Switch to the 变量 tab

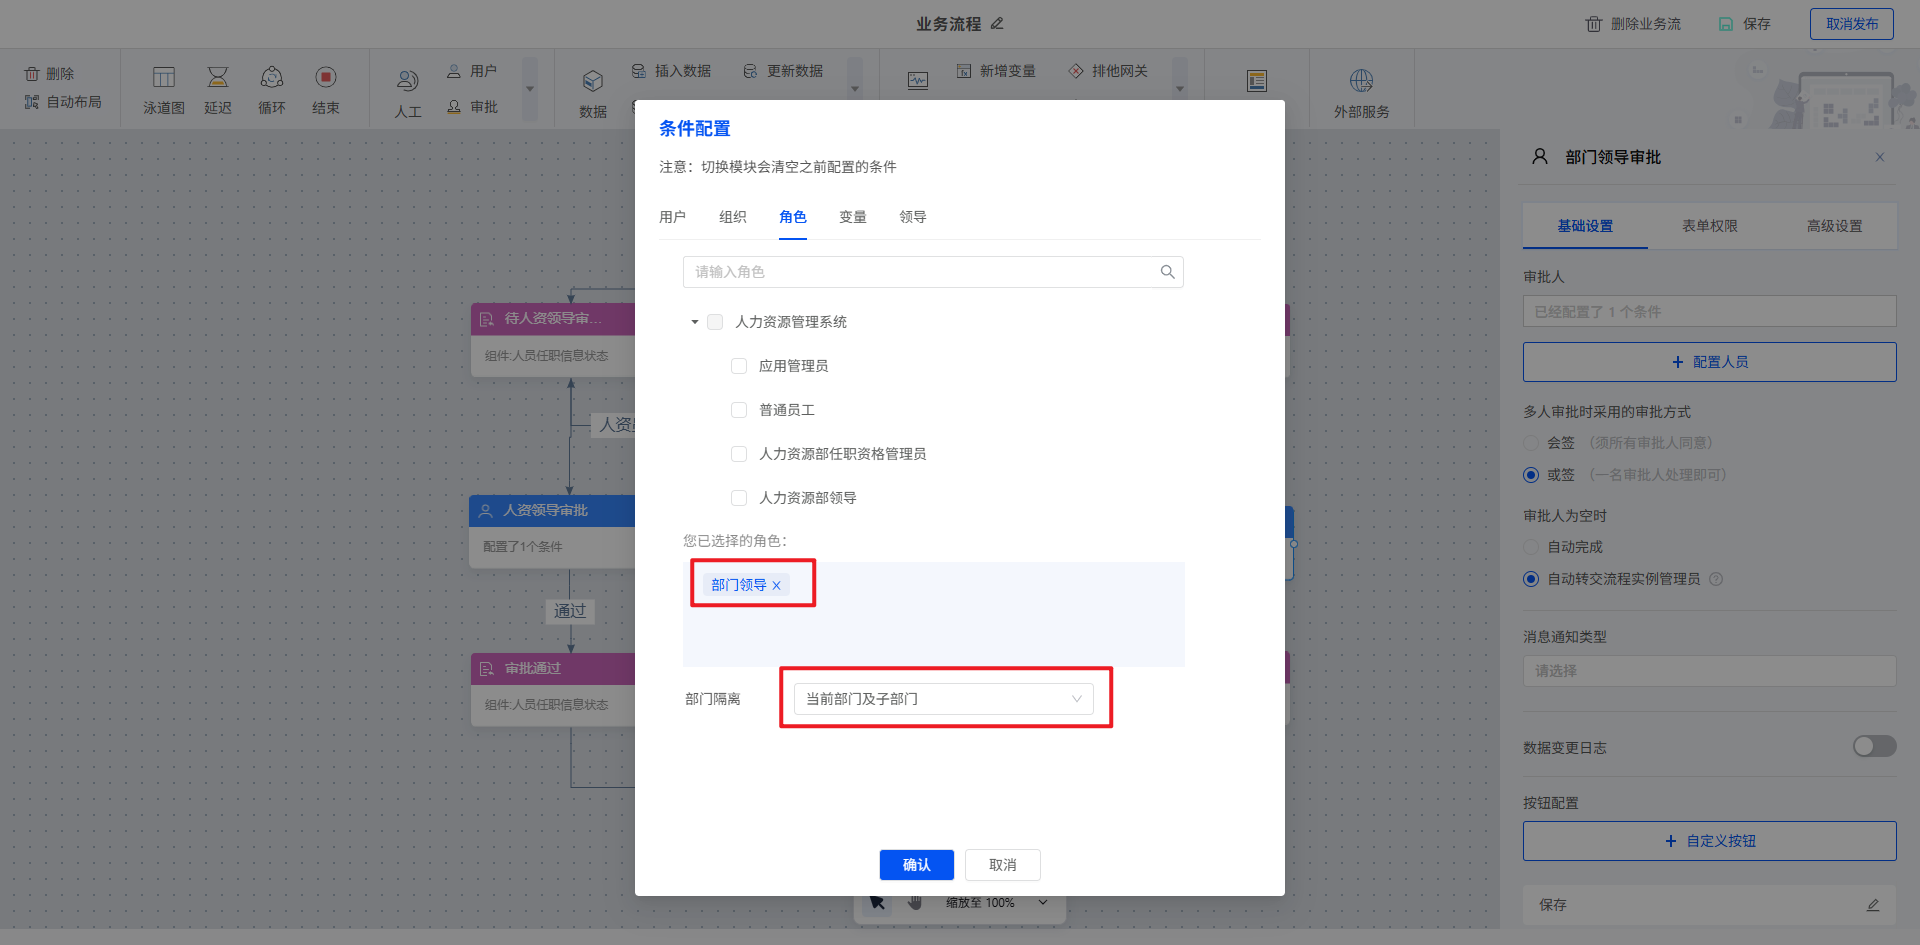click(852, 217)
